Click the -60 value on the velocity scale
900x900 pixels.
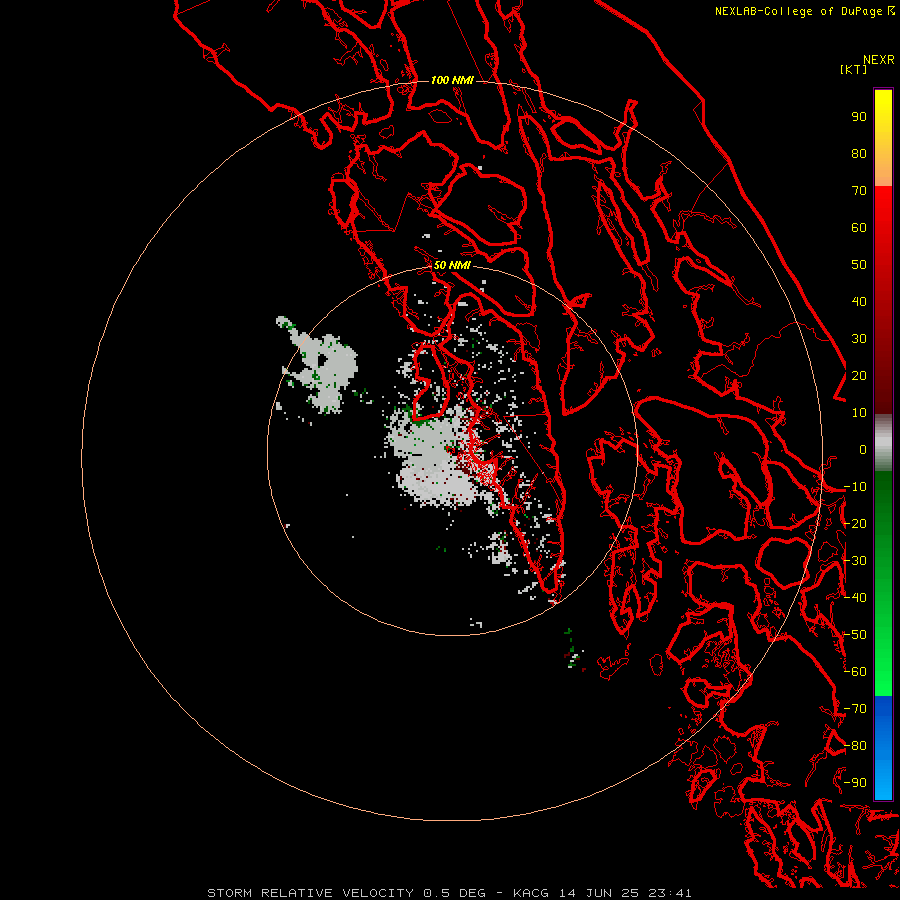(855, 672)
